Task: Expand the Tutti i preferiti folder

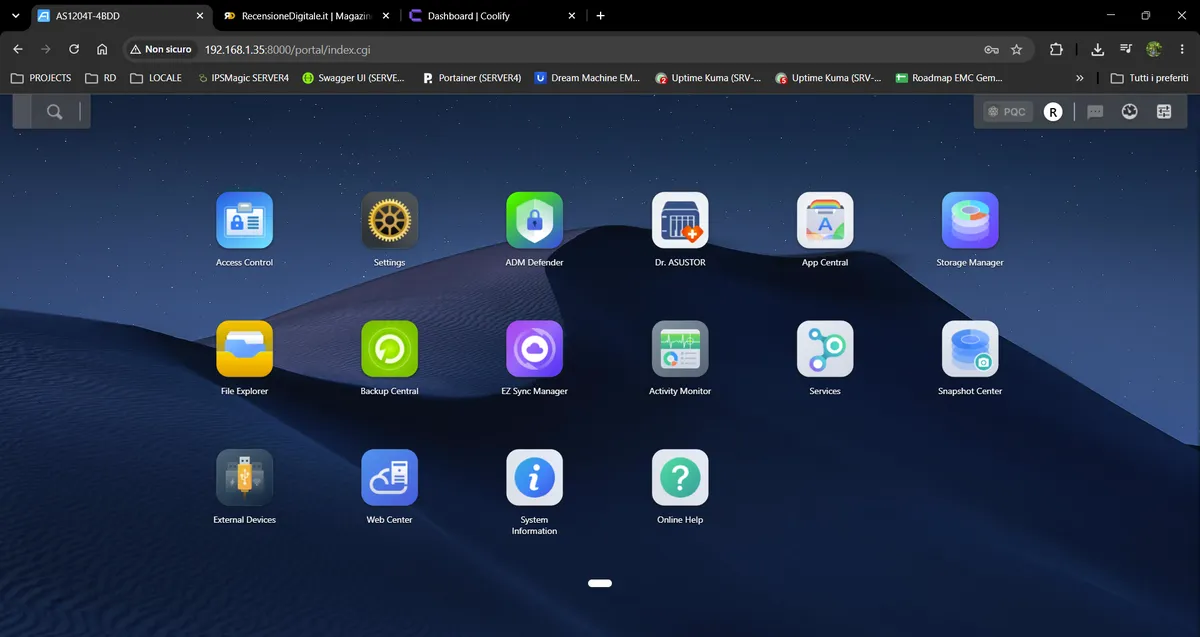Action: pyautogui.click(x=1149, y=78)
